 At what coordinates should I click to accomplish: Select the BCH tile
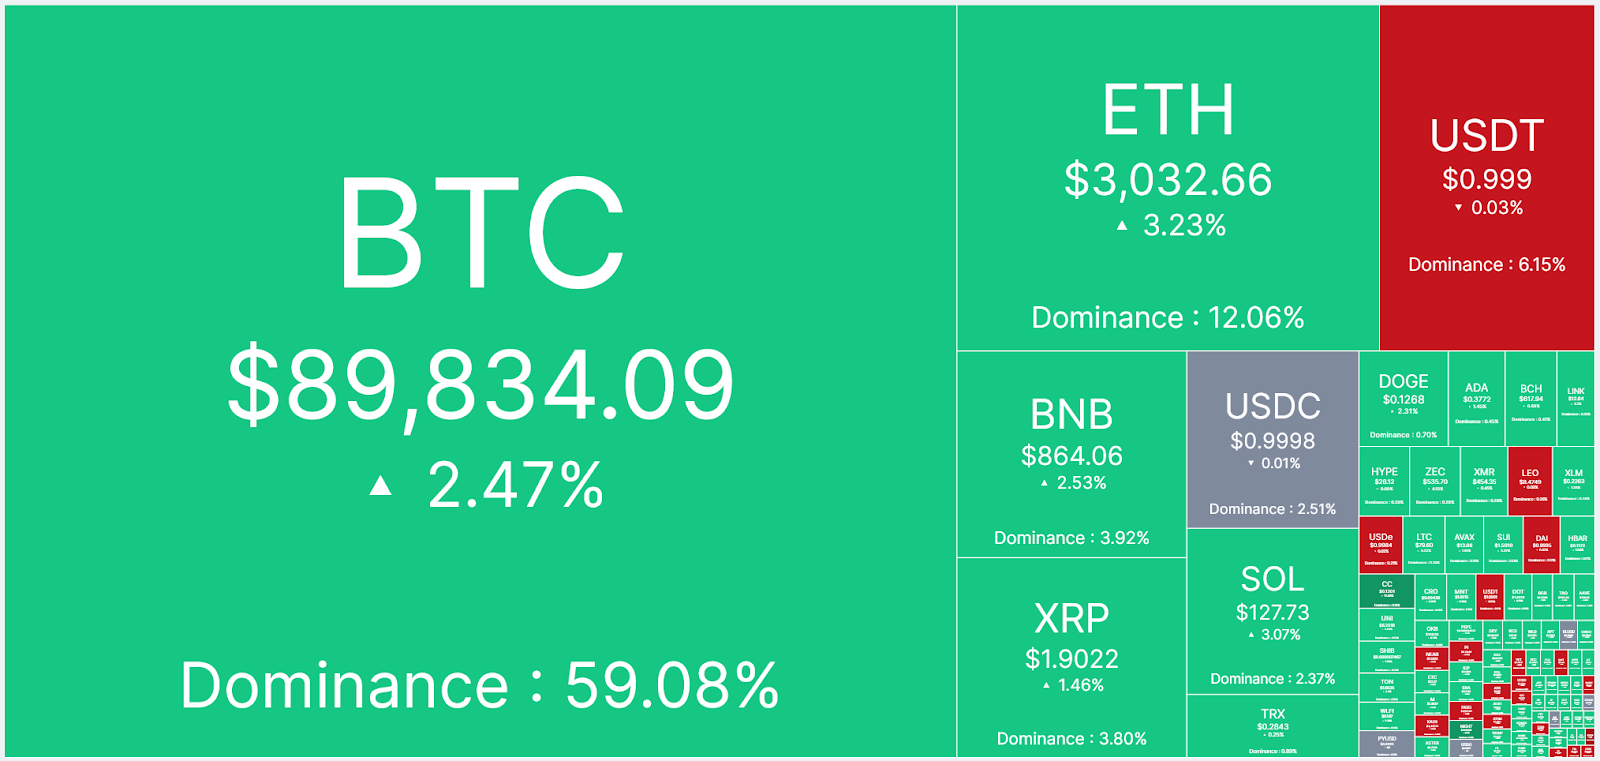click(1530, 399)
